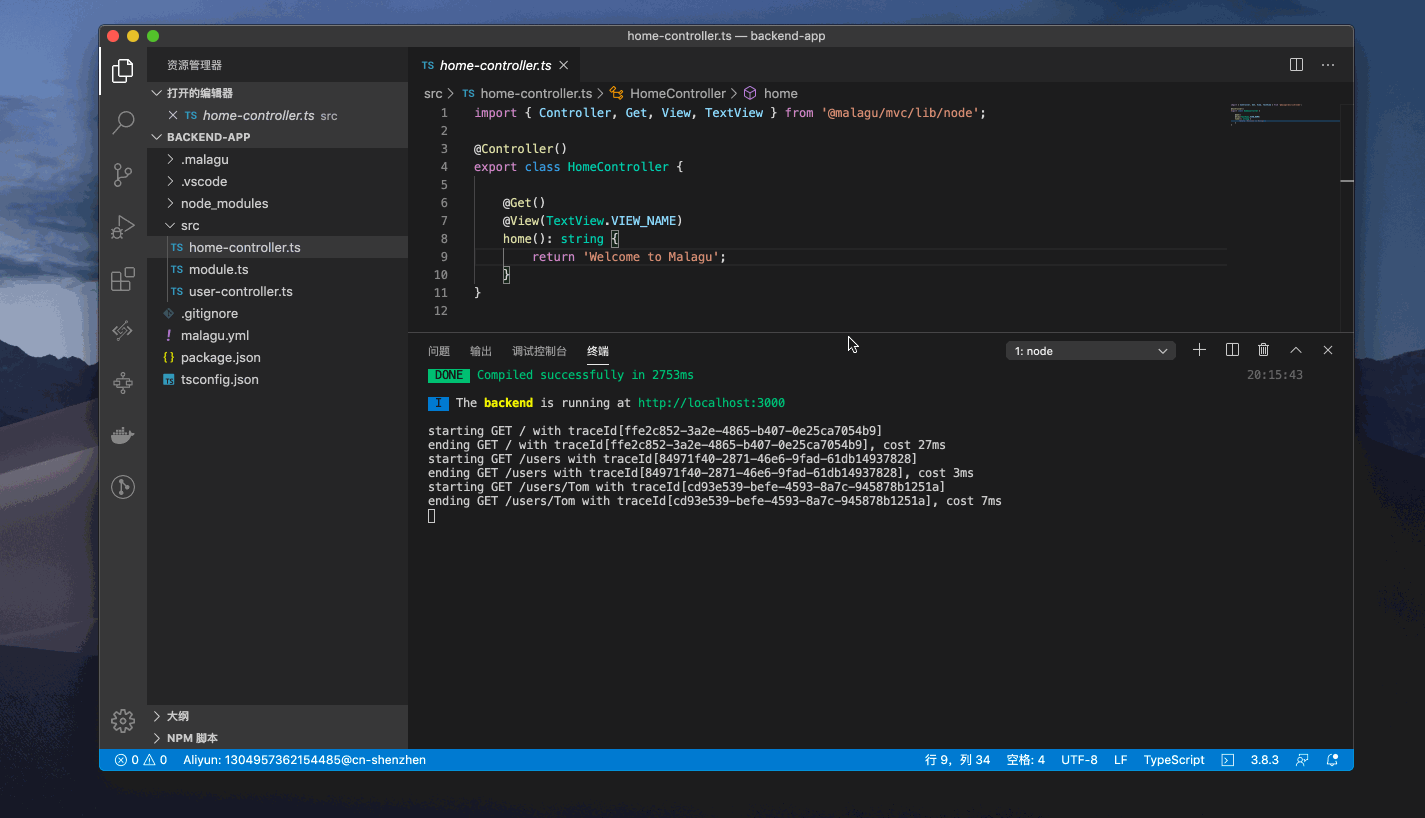Switch to the 问题 problems tab
Image resolution: width=1425 pixels, height=818 pixels.
tap(439, 351)
